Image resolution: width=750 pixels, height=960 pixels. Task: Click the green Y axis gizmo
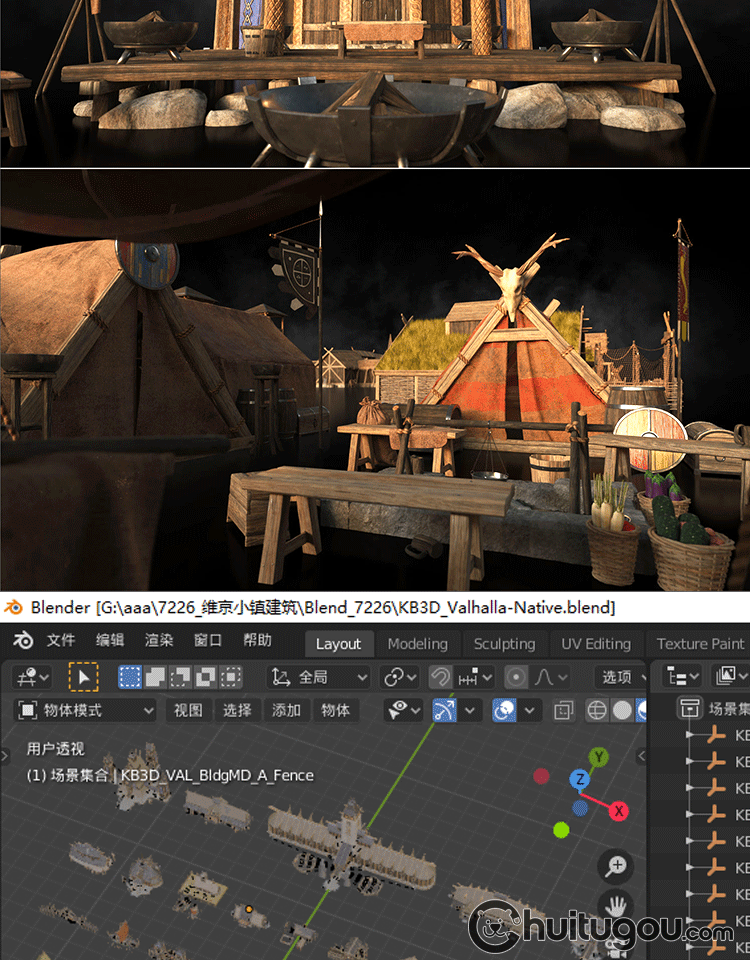(x=599, y=757)
